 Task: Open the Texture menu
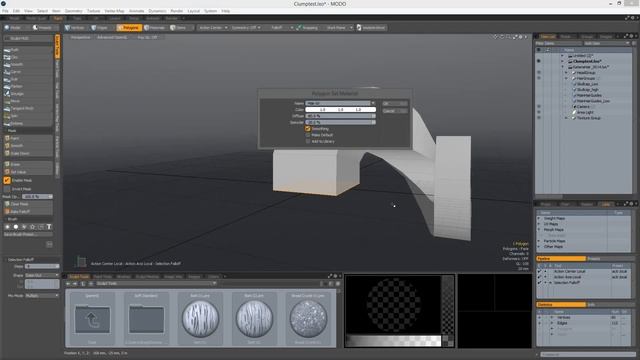(x=93, y=11)
